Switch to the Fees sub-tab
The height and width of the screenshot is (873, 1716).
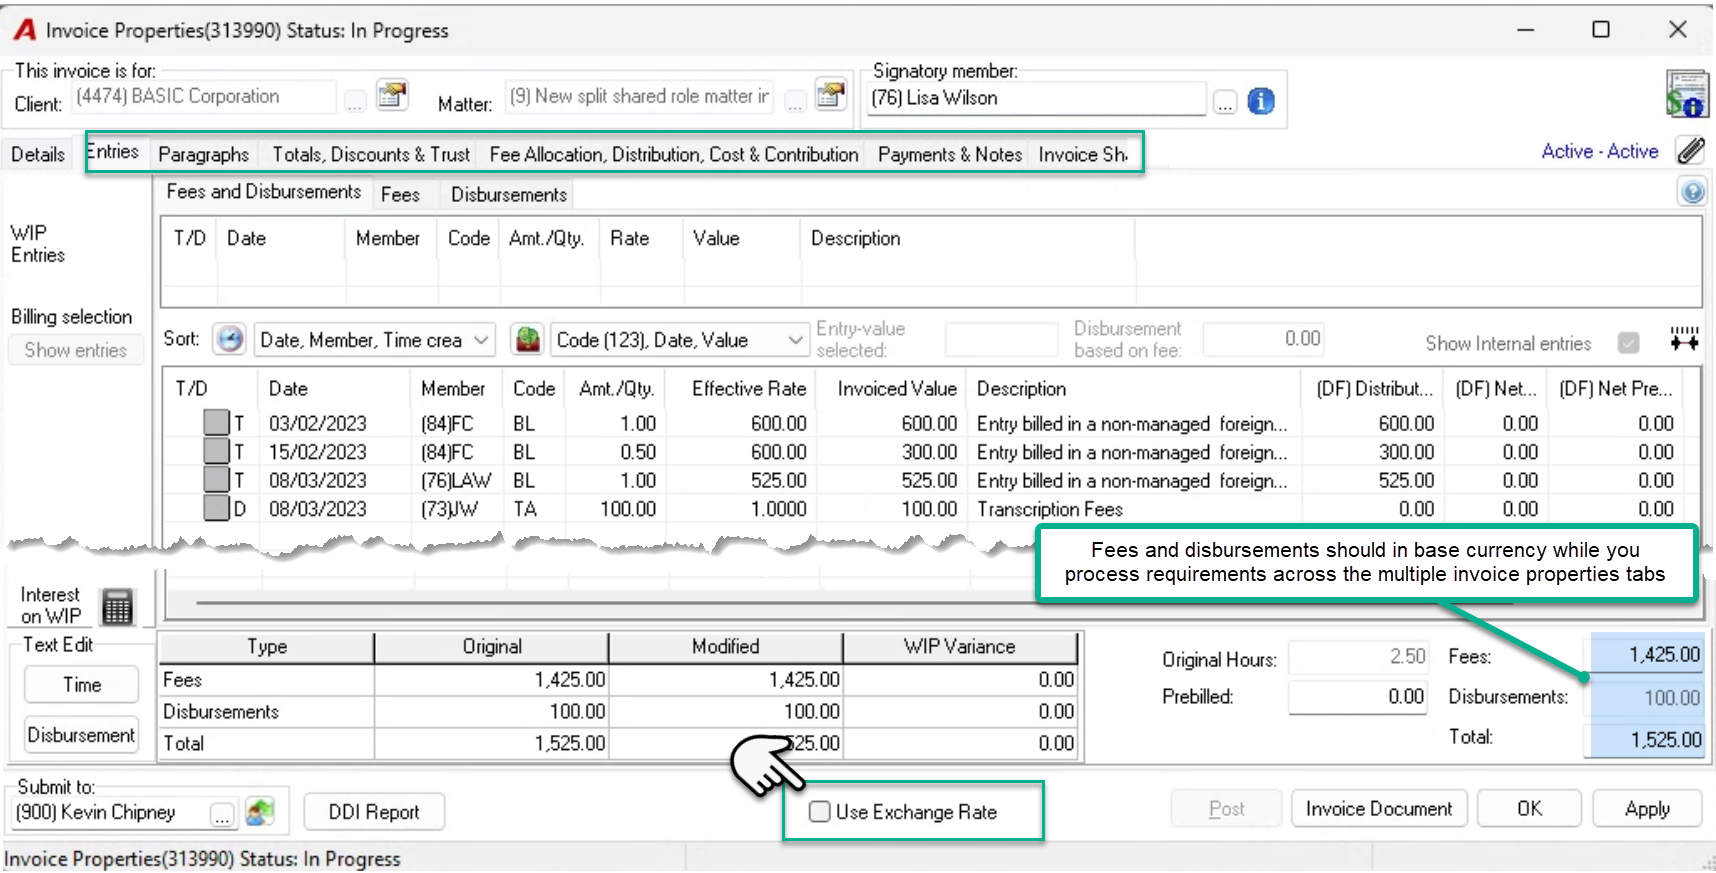pyautogui.click(x=400, y=194)
